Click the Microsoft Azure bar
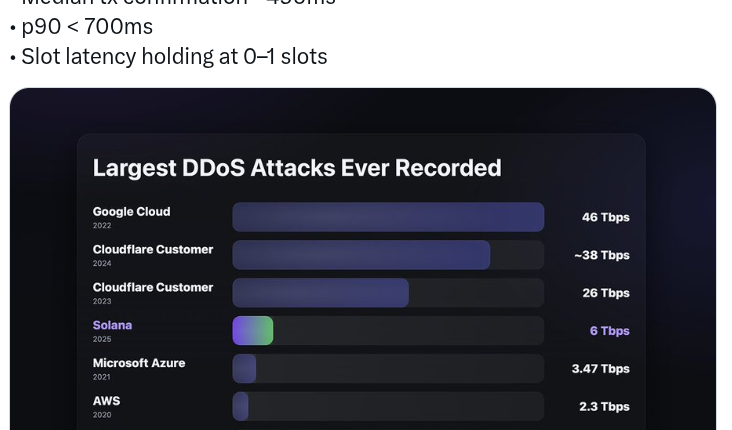 (245, 369)
